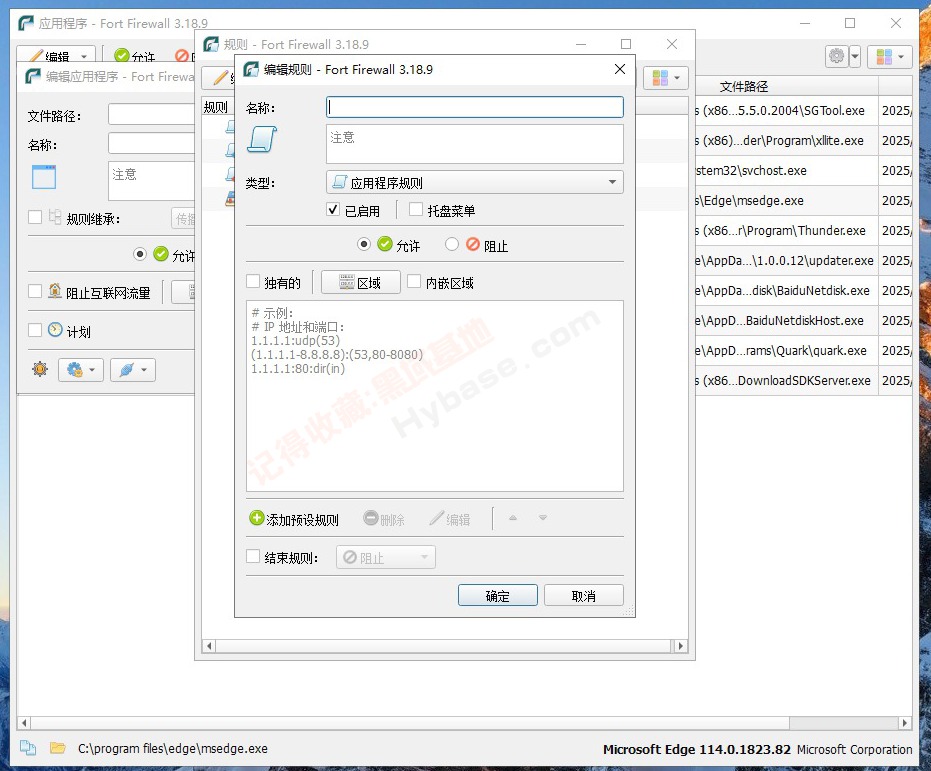Click the 文件路径 column header
This screenshot has width=931, height=771.
pos(744,87)
